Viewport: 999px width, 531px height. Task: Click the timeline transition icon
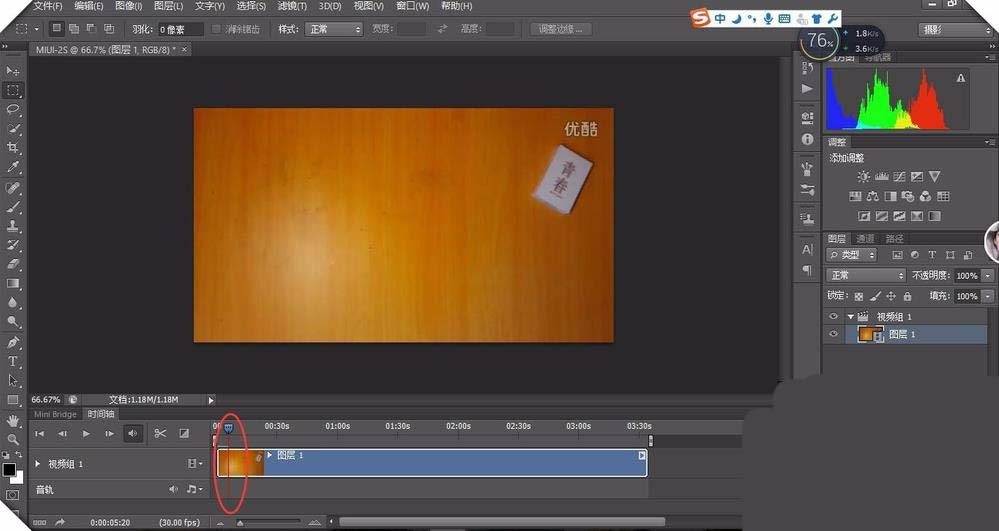[184, 433]
